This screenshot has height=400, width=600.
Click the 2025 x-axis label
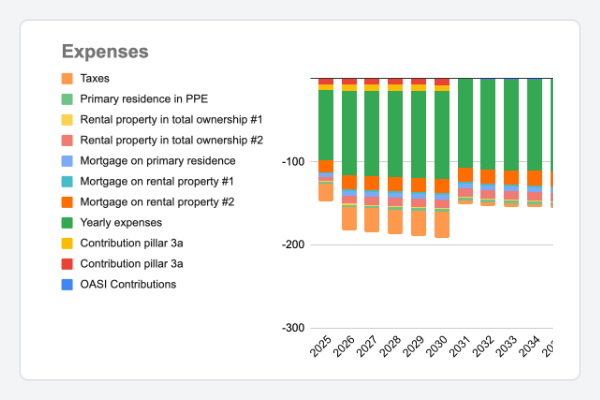(322, 350)
